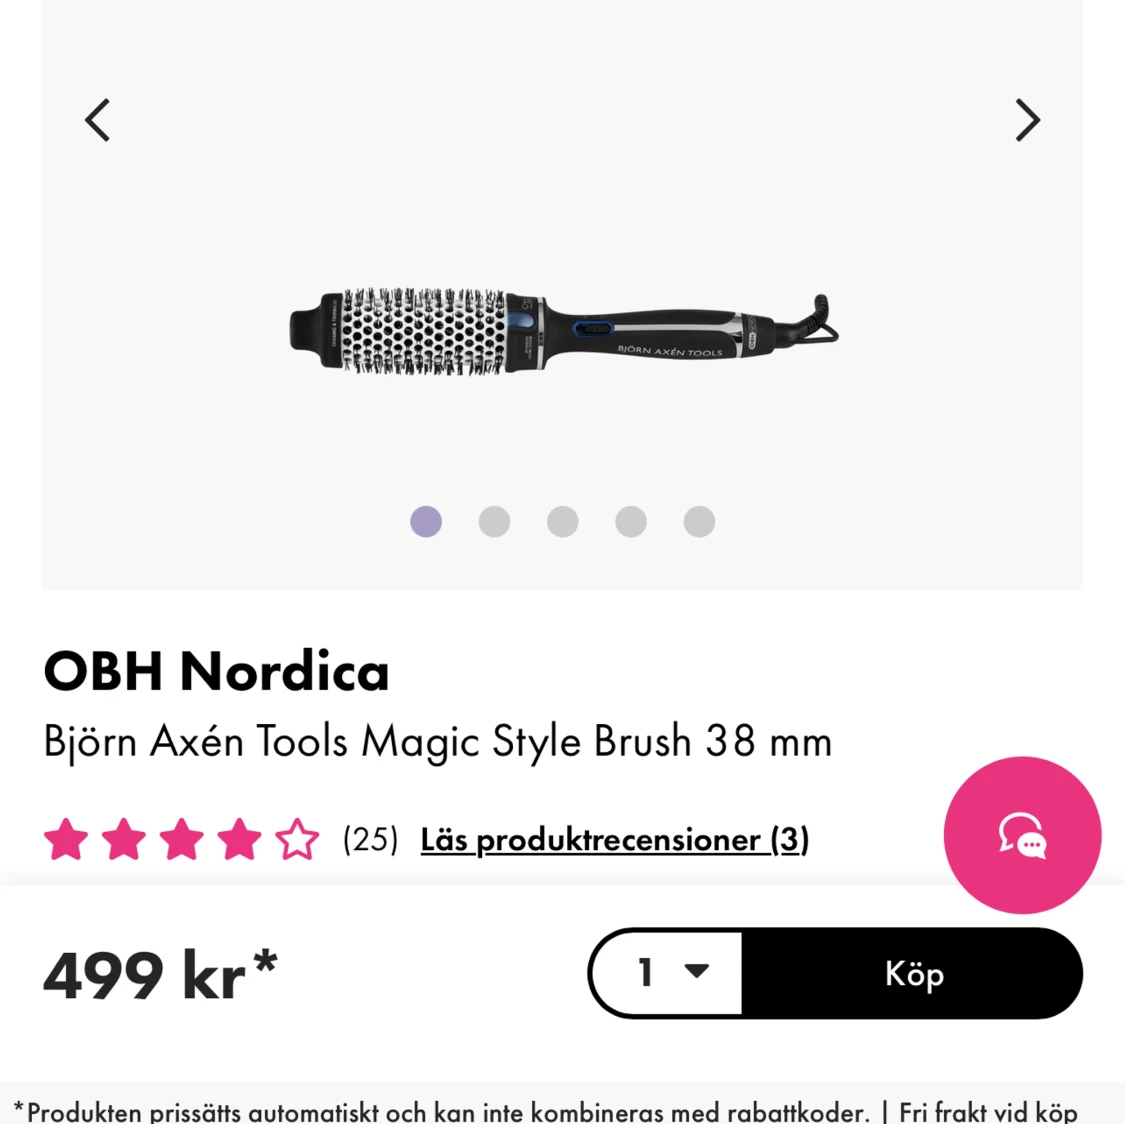Viewport: 1125px width, 1124px height.
Task: Click the Björn Axén Tools product title
Action: click(x=437, y=741)
